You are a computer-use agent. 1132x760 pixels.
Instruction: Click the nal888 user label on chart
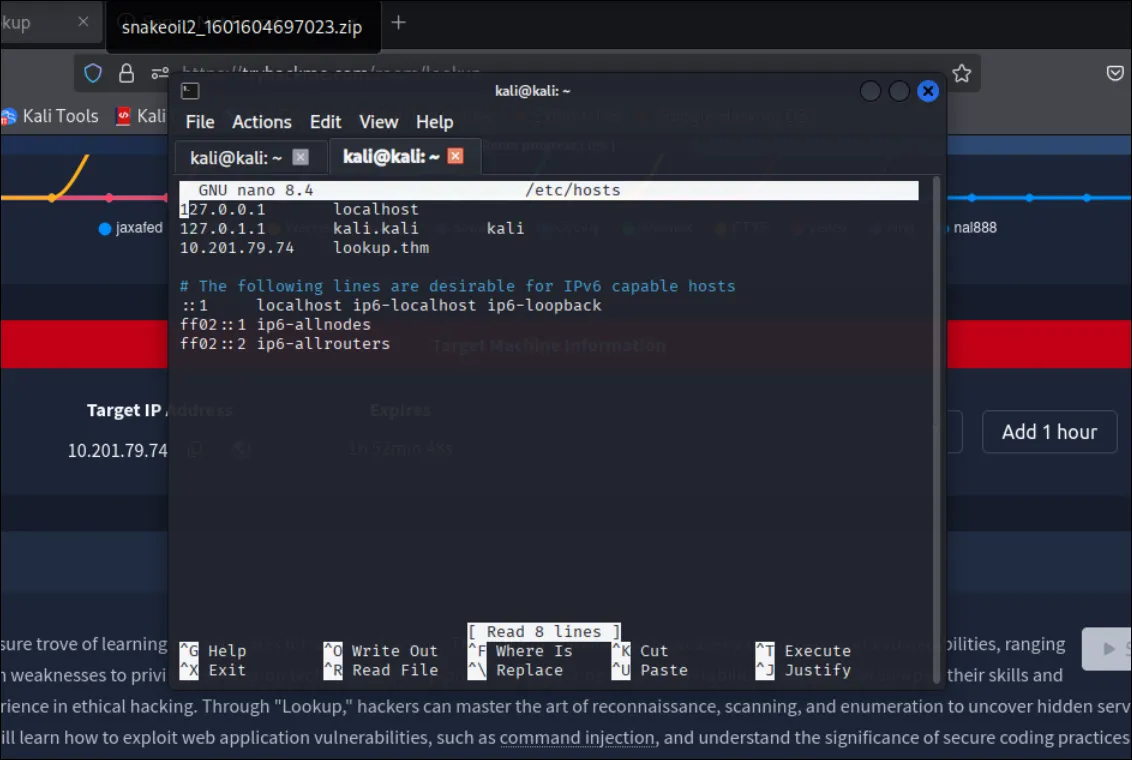pyautogui.click(x=975, y=227)
